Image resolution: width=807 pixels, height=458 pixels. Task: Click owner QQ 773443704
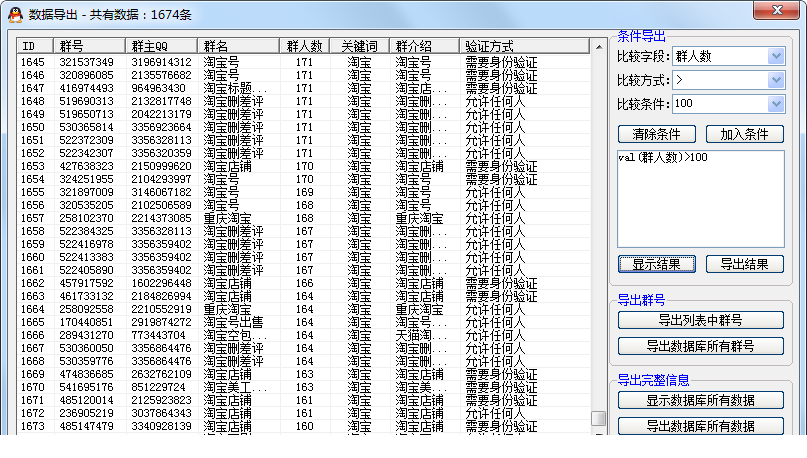[159, 335]
